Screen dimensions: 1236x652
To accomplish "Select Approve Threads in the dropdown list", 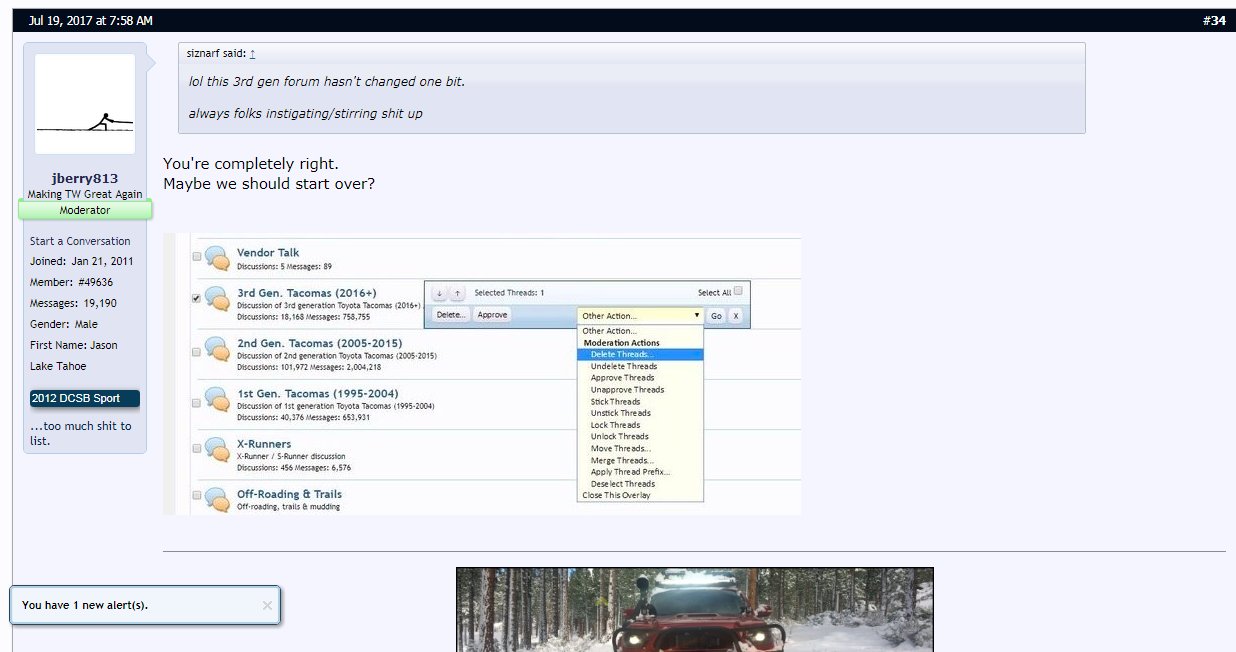I will [x=623, y=378].
